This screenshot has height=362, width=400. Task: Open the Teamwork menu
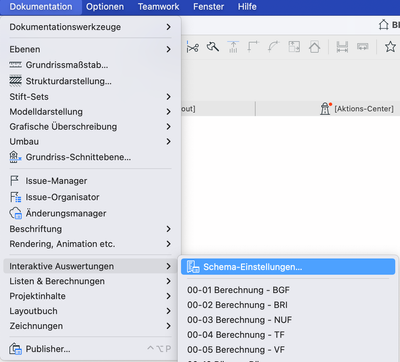pyautogui.click(x=159, y=7)
